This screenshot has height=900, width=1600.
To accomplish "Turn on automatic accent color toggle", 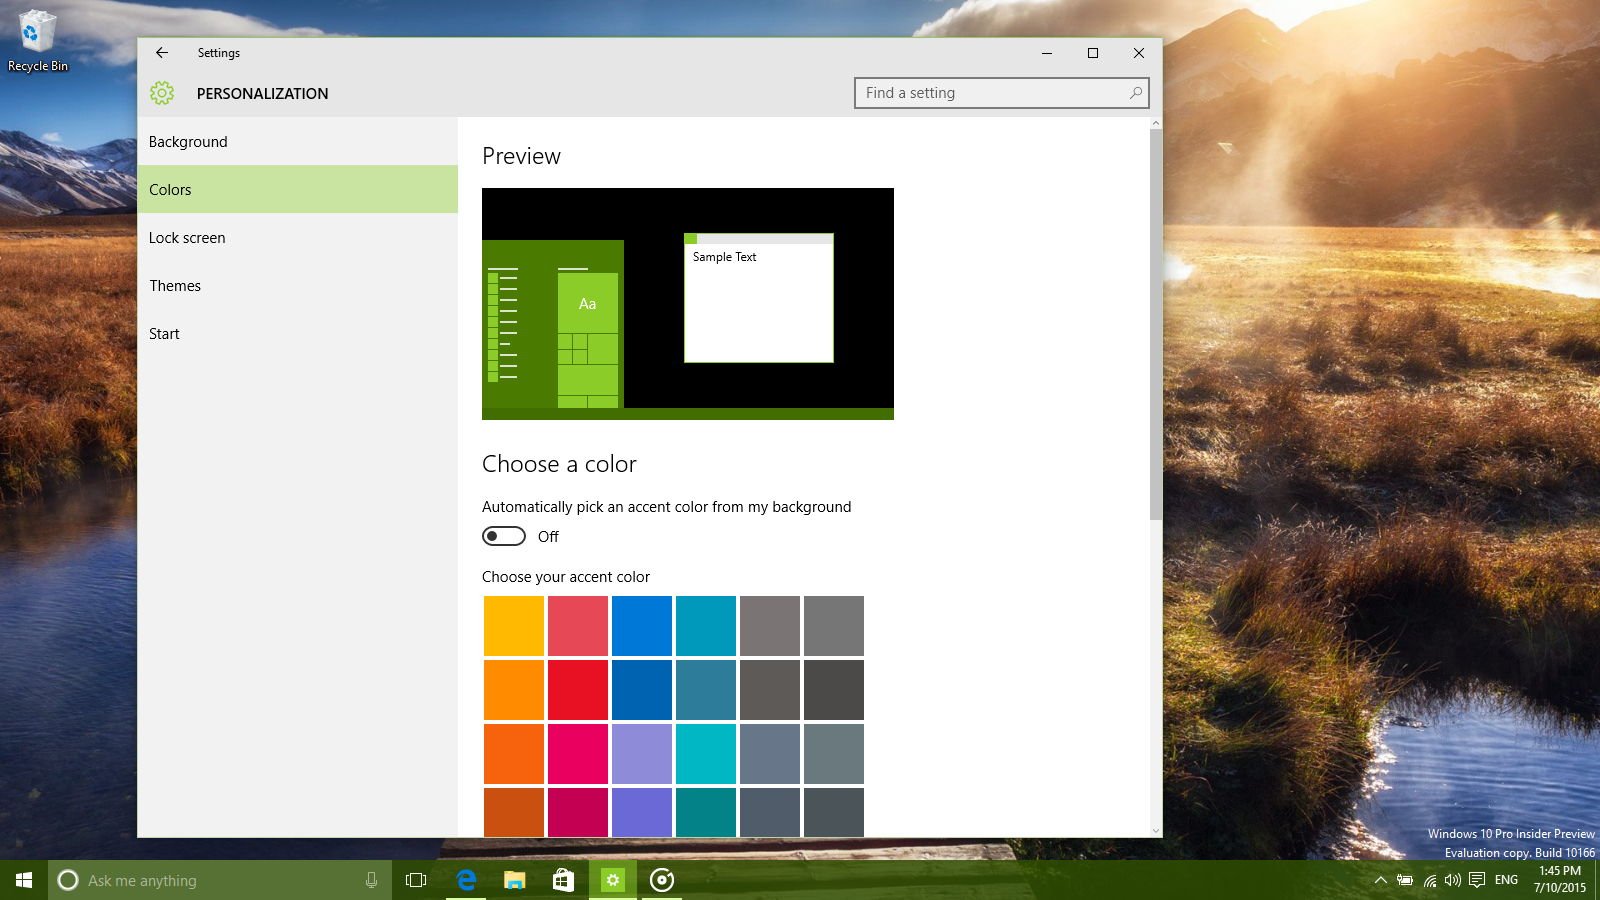I will pyautogui.click(x=504, y=536).
